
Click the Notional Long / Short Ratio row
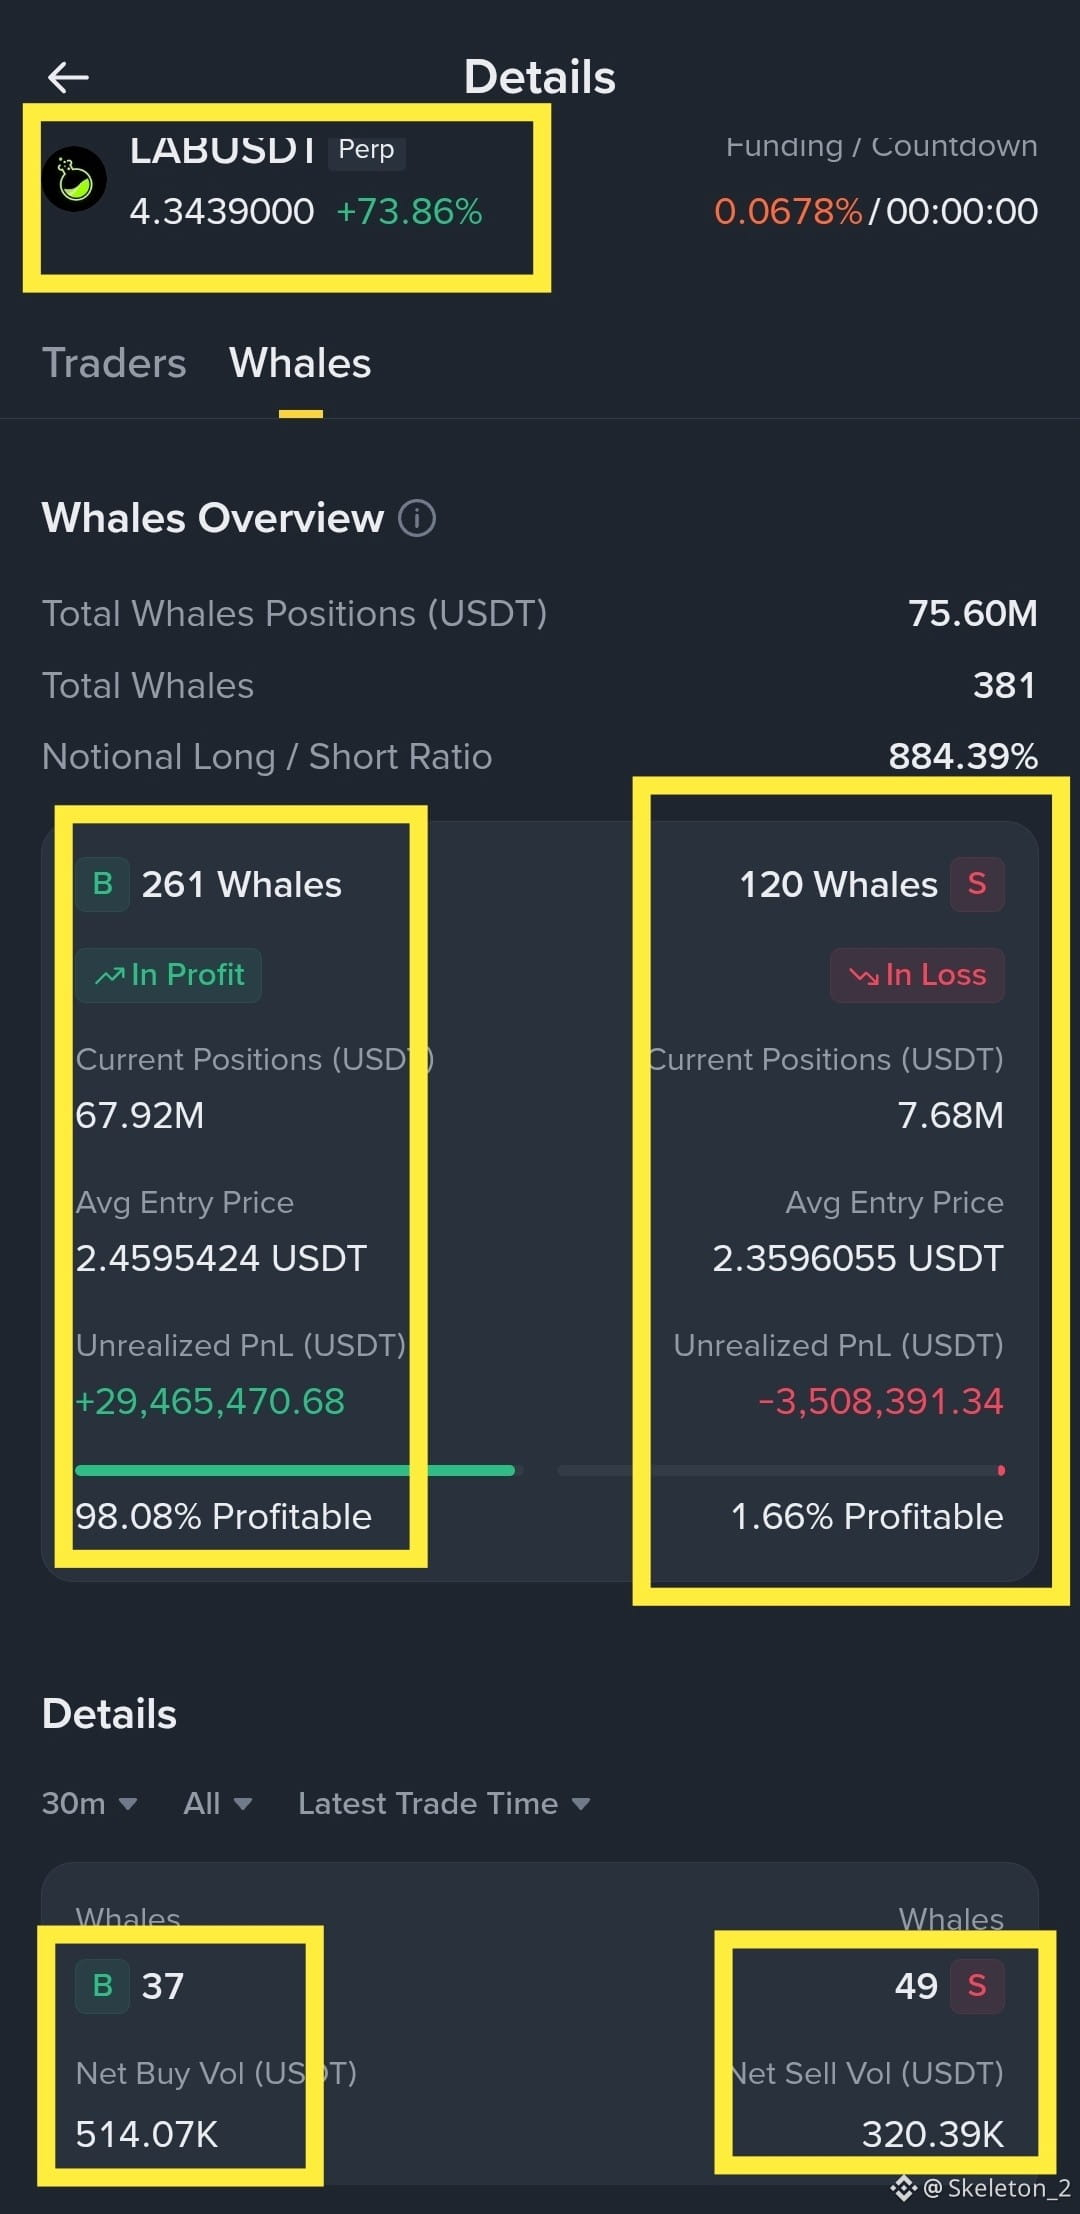tap(540, 757)
